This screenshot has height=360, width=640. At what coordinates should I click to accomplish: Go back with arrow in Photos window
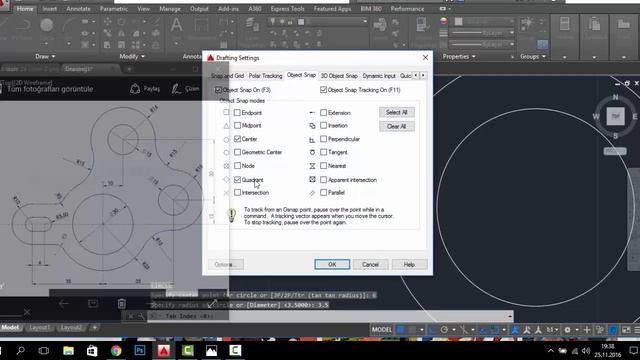tap(63, 304)
